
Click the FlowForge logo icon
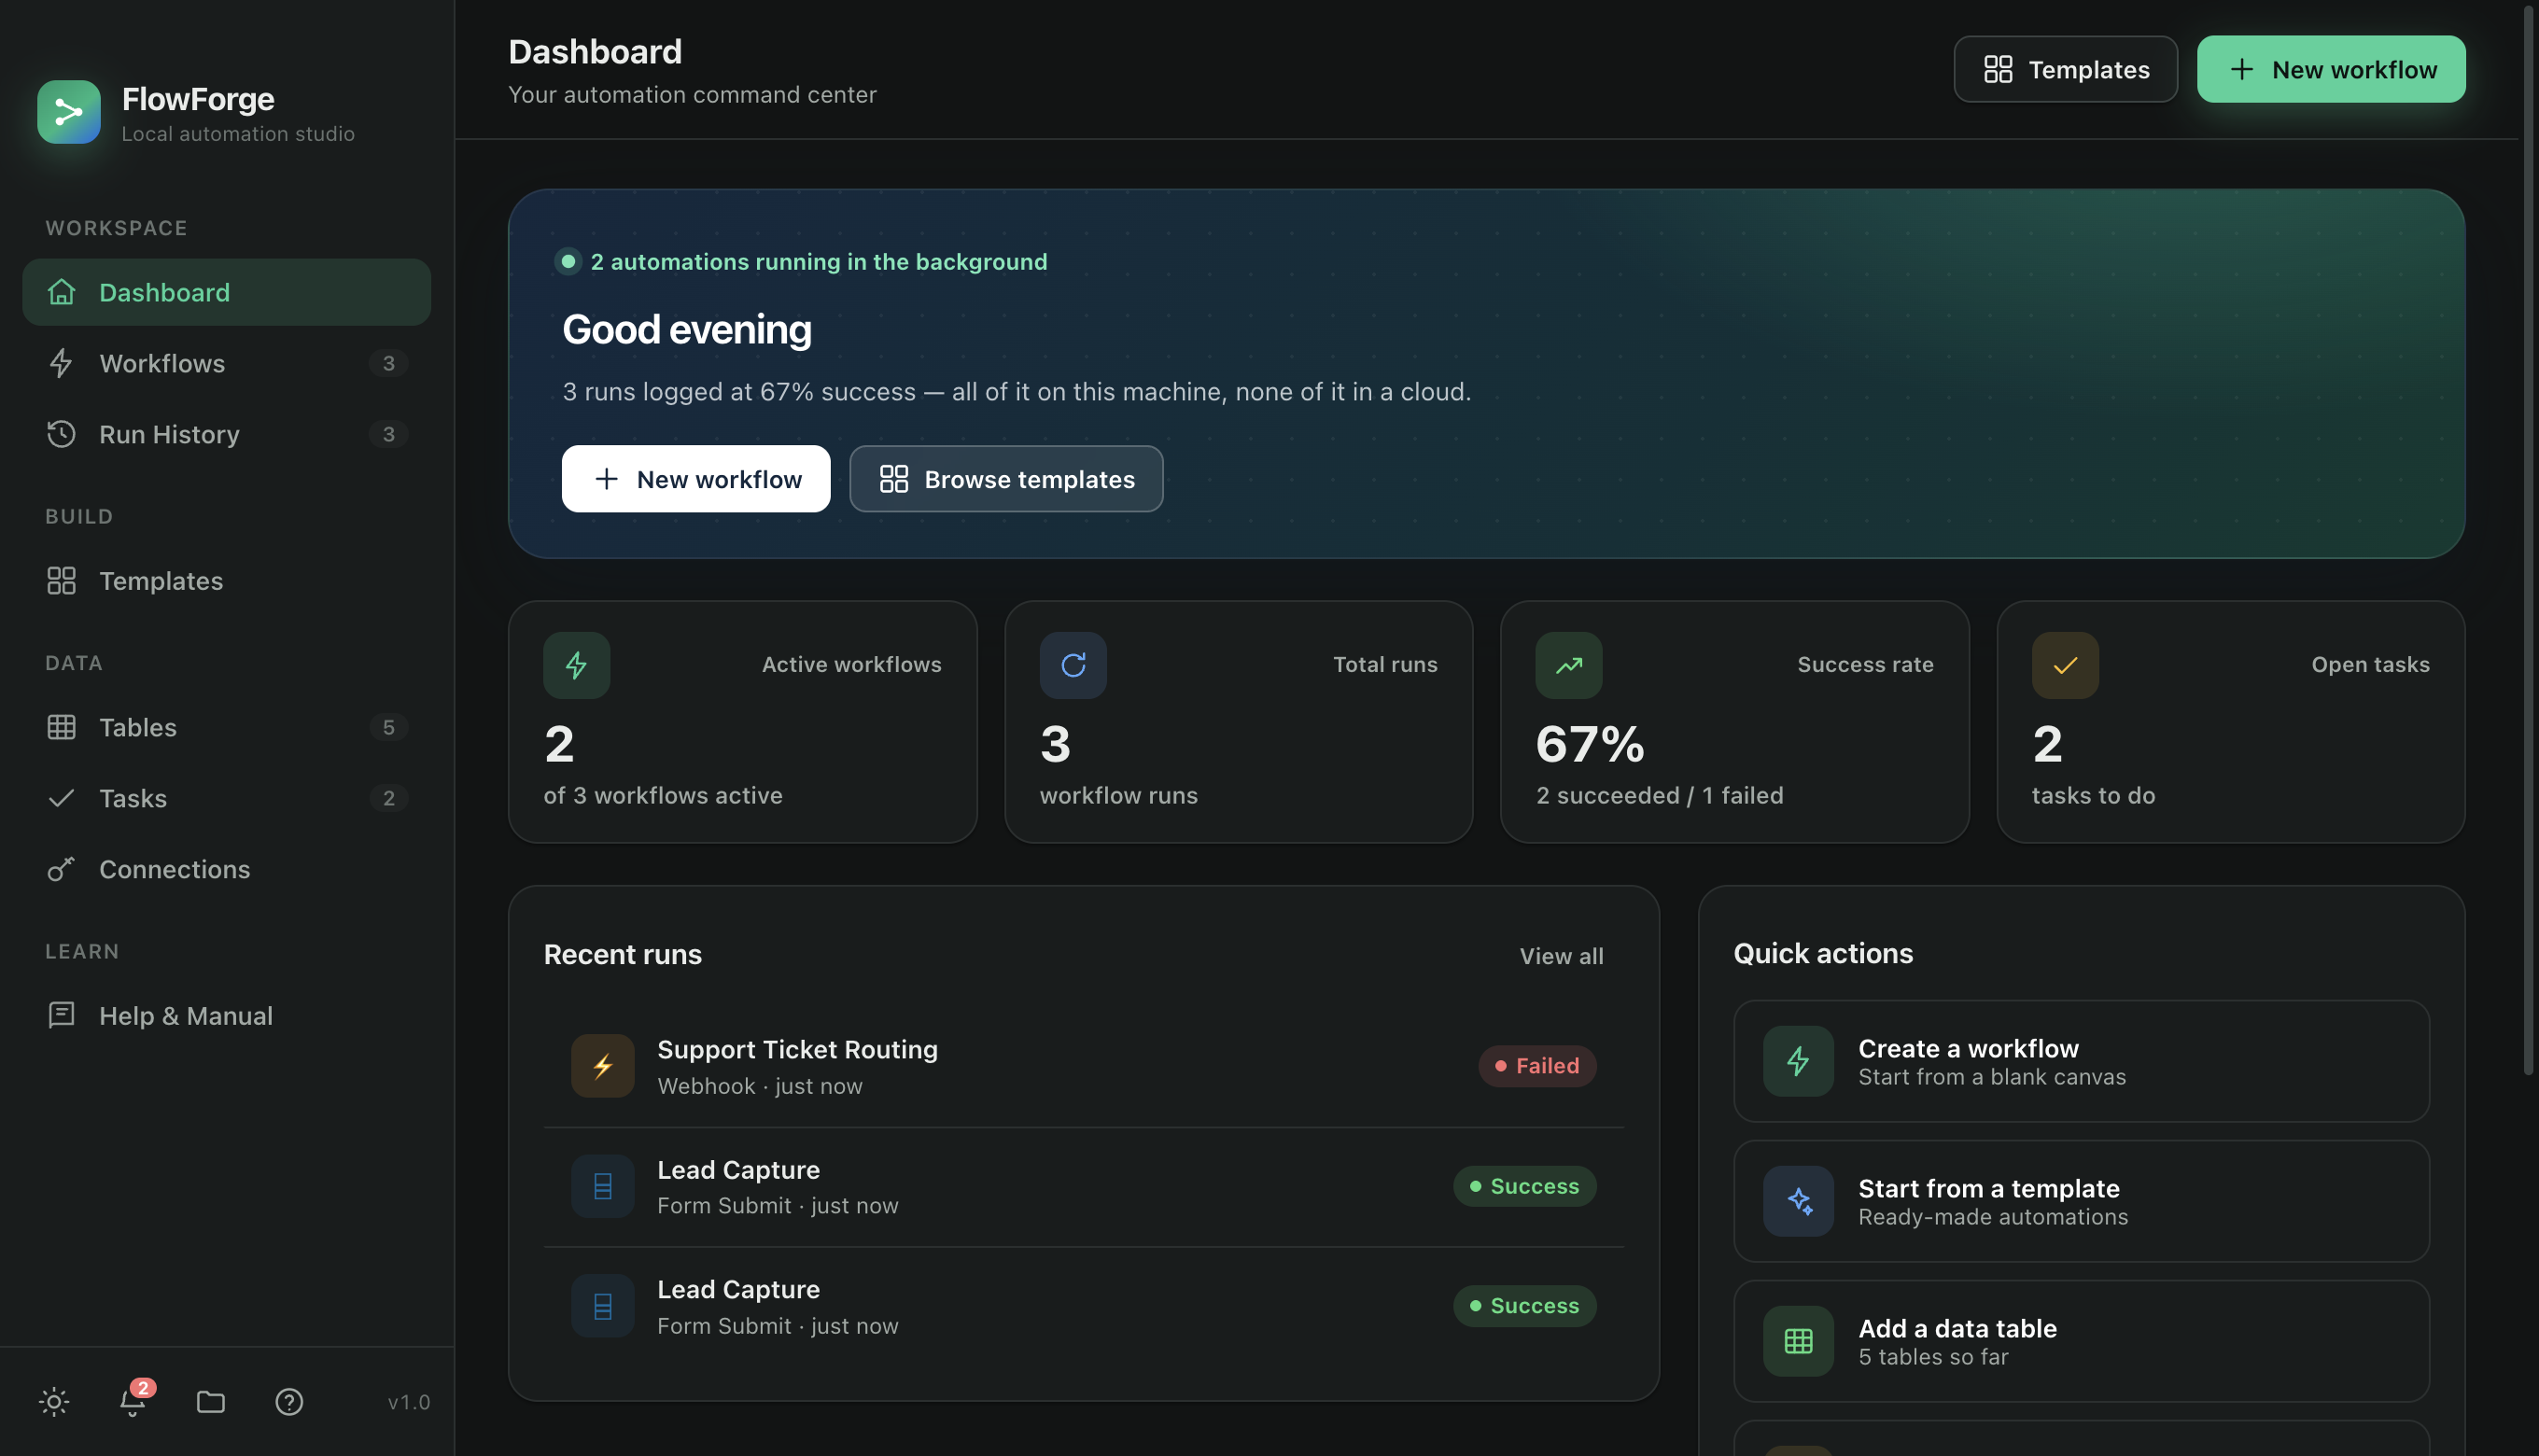coord(68,112)
